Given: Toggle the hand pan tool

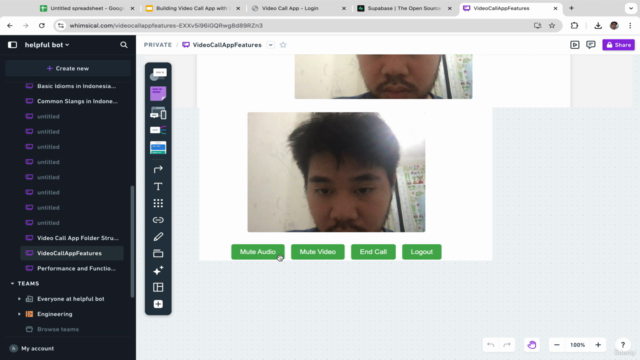Looking at the screenshot, I should point(531,345).
